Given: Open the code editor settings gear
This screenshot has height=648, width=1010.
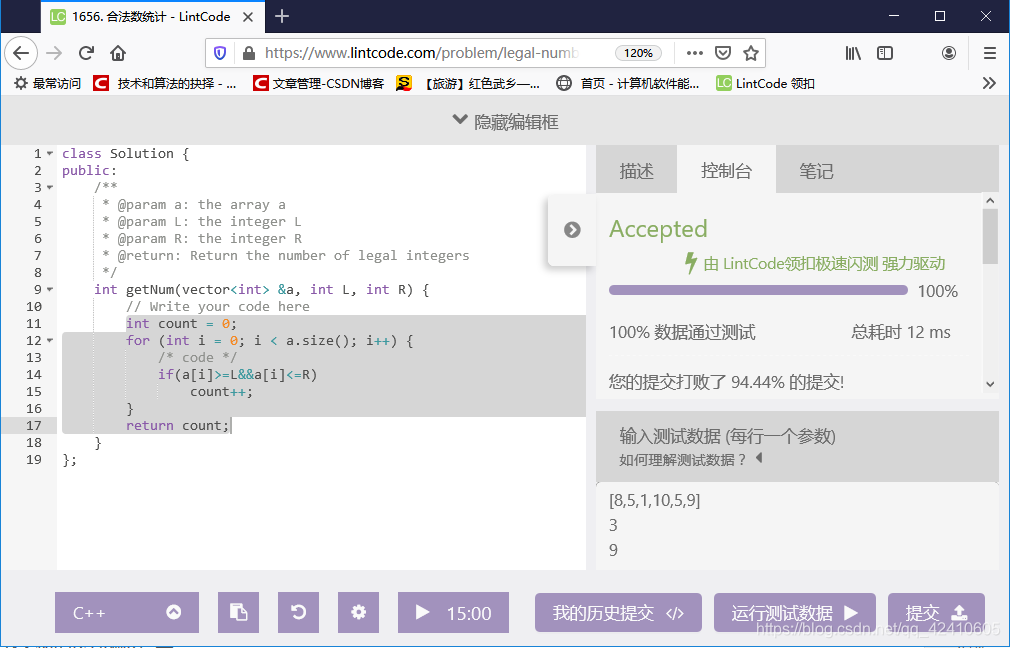Looking at the screenshot, I should click(358, 612).
